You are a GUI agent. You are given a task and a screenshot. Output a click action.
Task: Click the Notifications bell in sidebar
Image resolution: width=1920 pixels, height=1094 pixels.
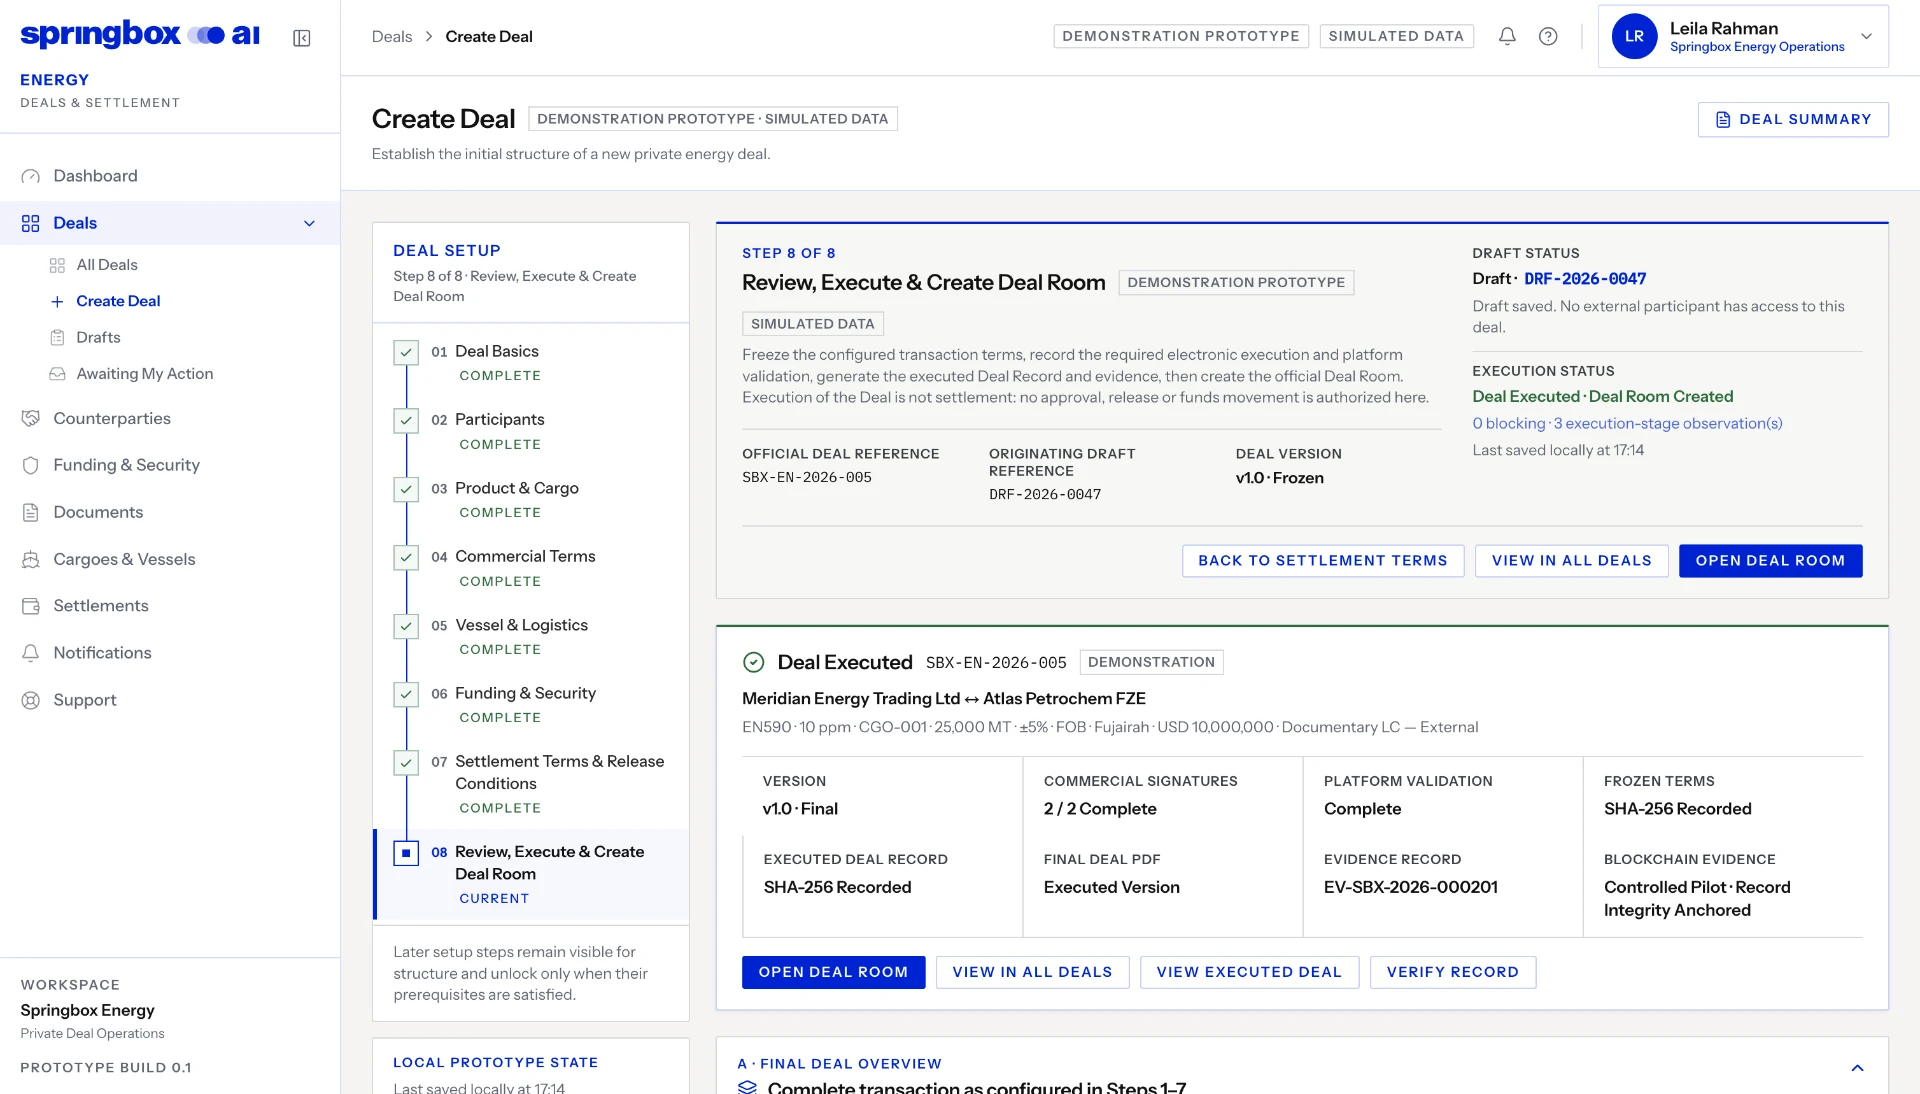31,653
